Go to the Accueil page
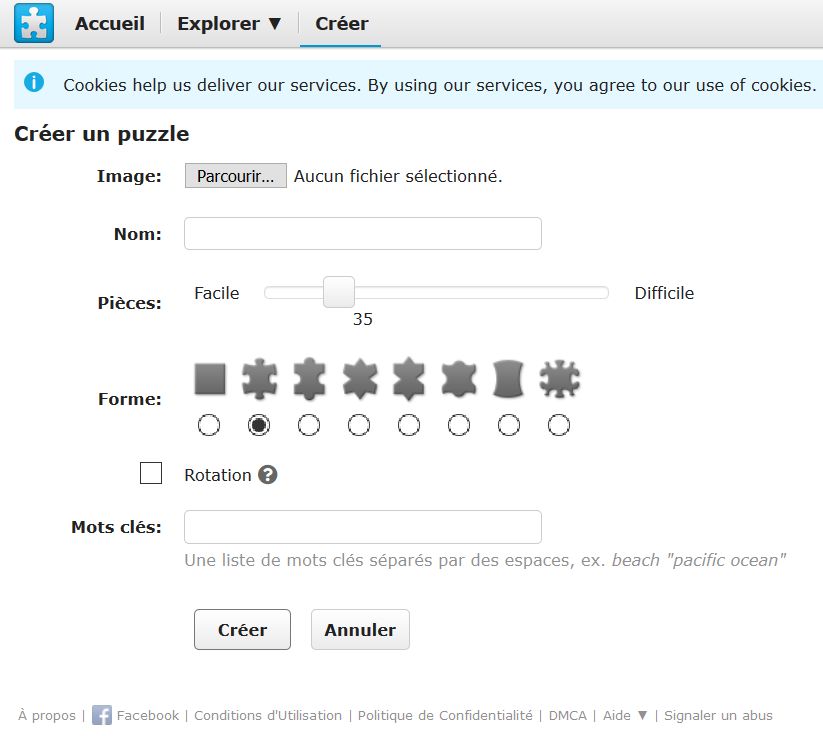Screen dimensions: 823x736 pyautogui.click(x=110, y=24)
